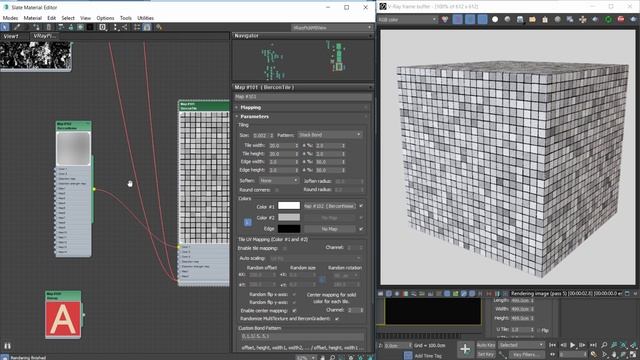Screen dimensions: 640x360
Task: Open the Modes menu
Action: [10, 18]
